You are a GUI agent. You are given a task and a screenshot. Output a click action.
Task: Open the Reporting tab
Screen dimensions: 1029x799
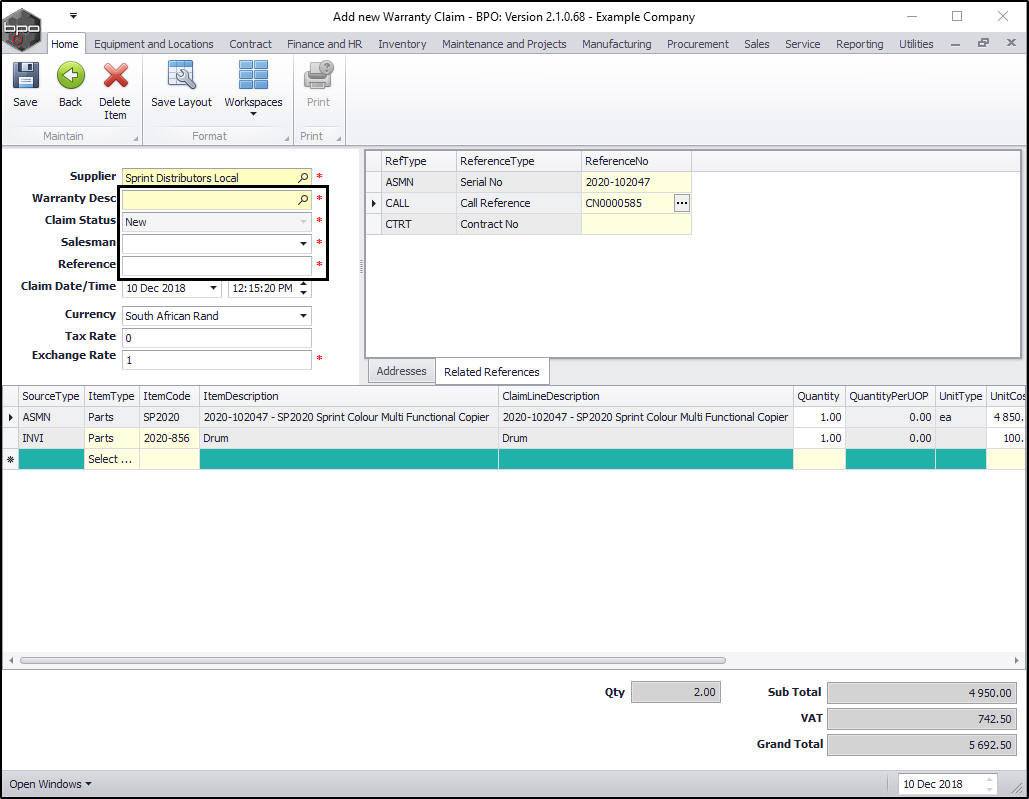859,44
